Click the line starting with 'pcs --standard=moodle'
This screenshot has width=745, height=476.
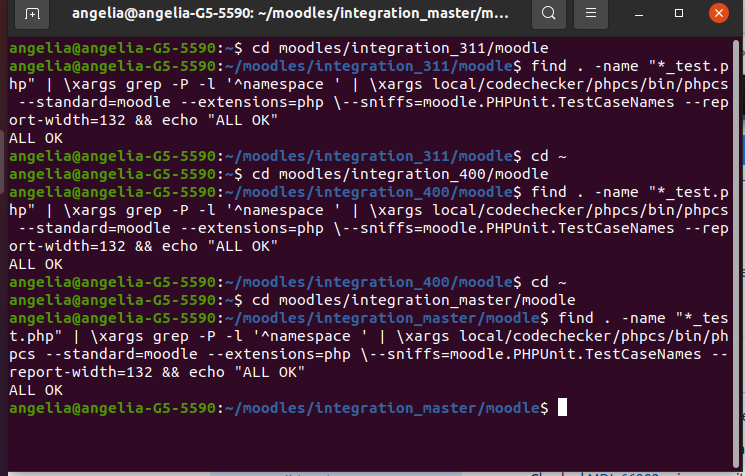[x=369, y=354]
